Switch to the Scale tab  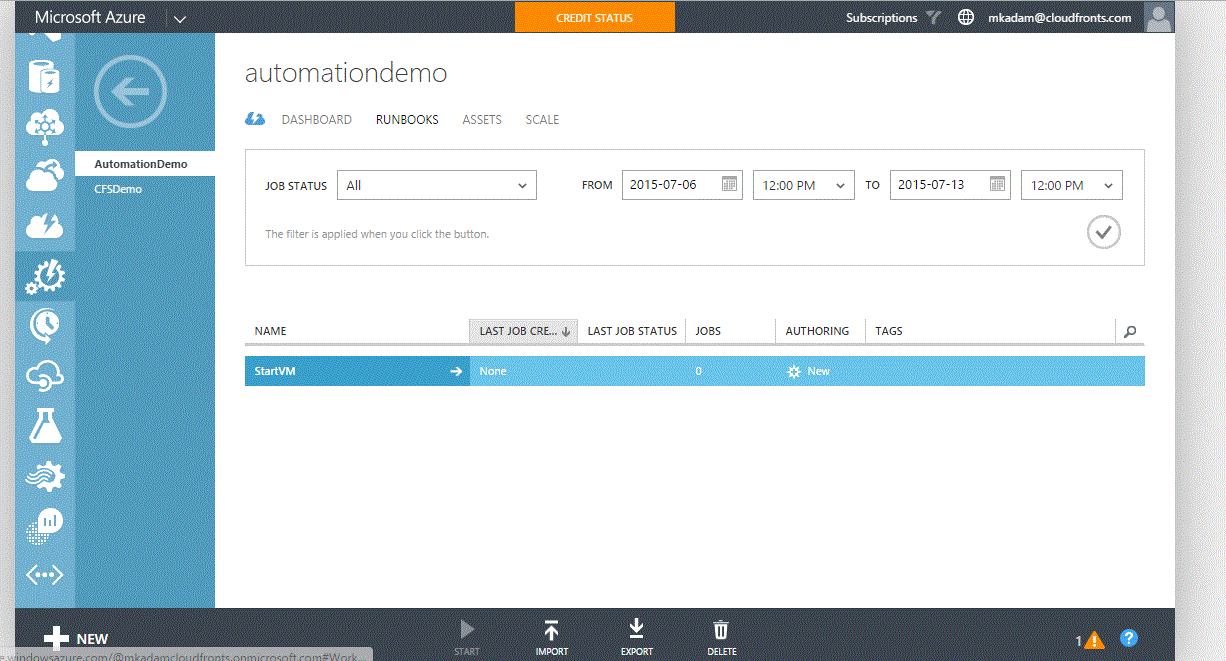(543, 120)
